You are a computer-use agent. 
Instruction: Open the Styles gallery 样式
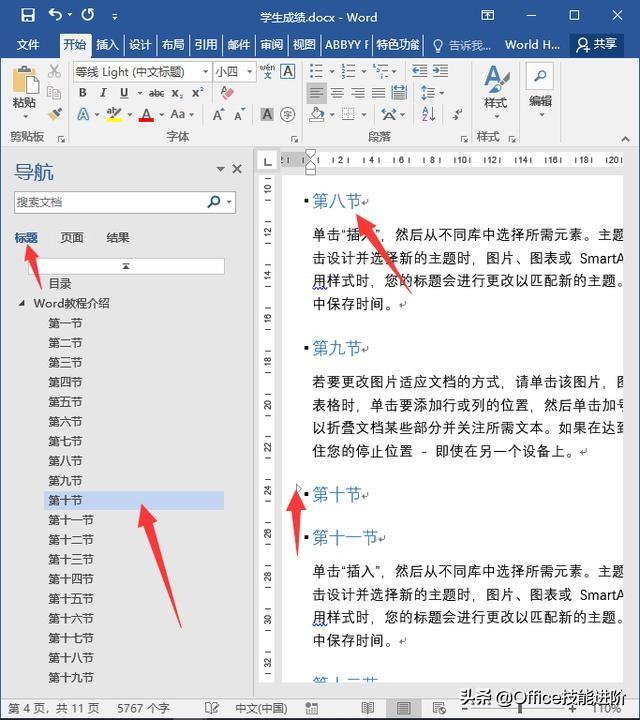coord(496,91)
